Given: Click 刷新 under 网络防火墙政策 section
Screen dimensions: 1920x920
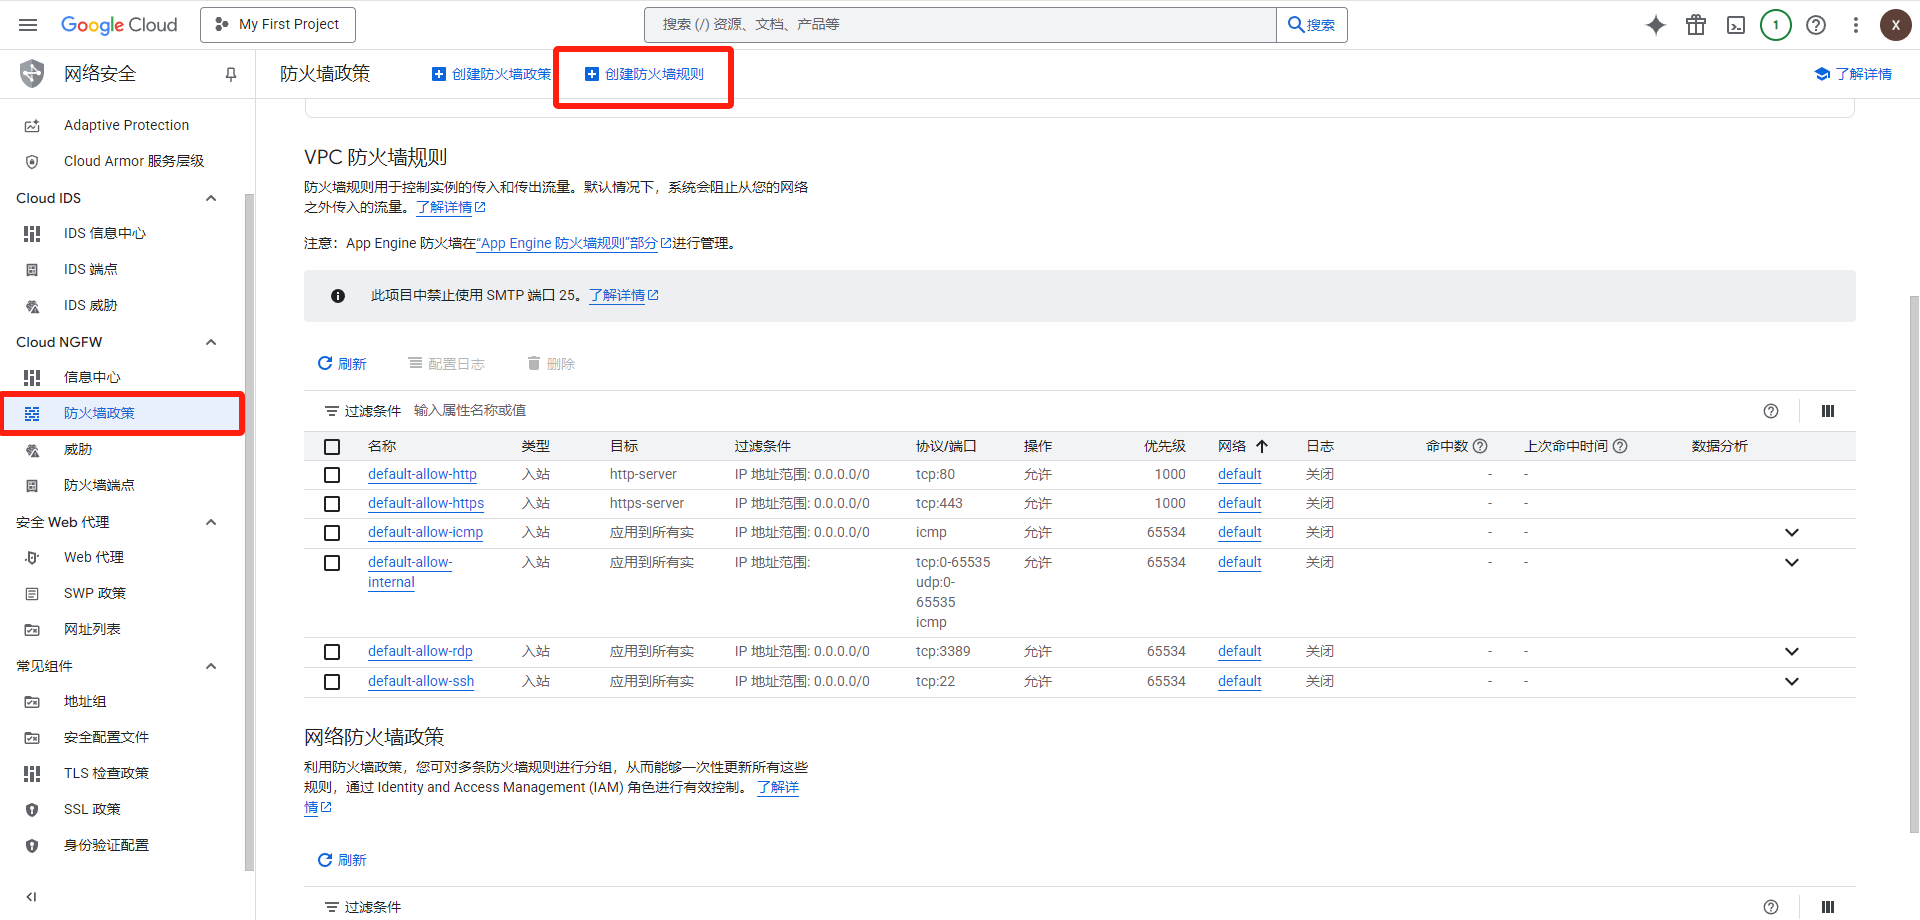Looking at the screenshot, I should click(x=342, y=860).
